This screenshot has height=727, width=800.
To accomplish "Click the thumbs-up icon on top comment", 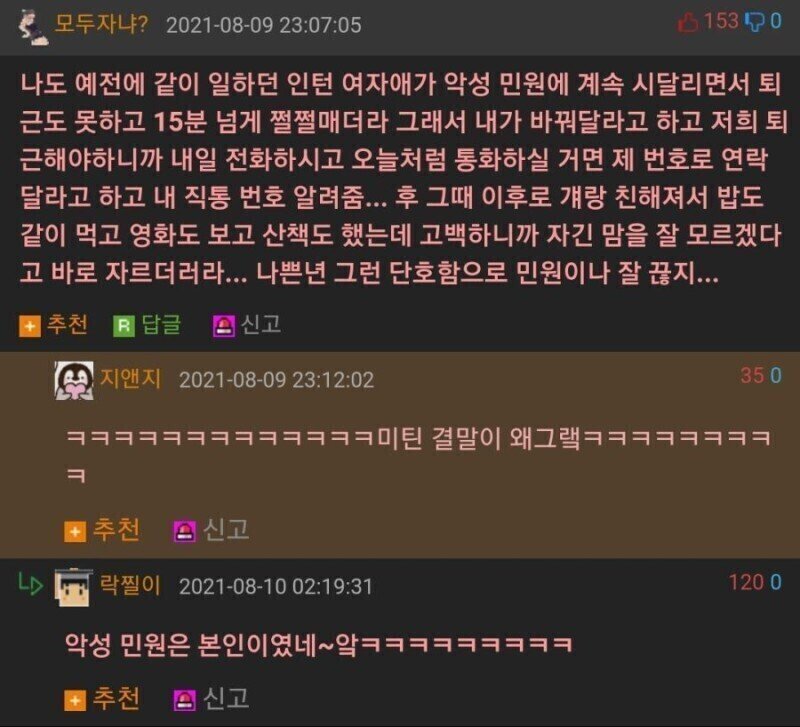I will [x=688, y=22].
